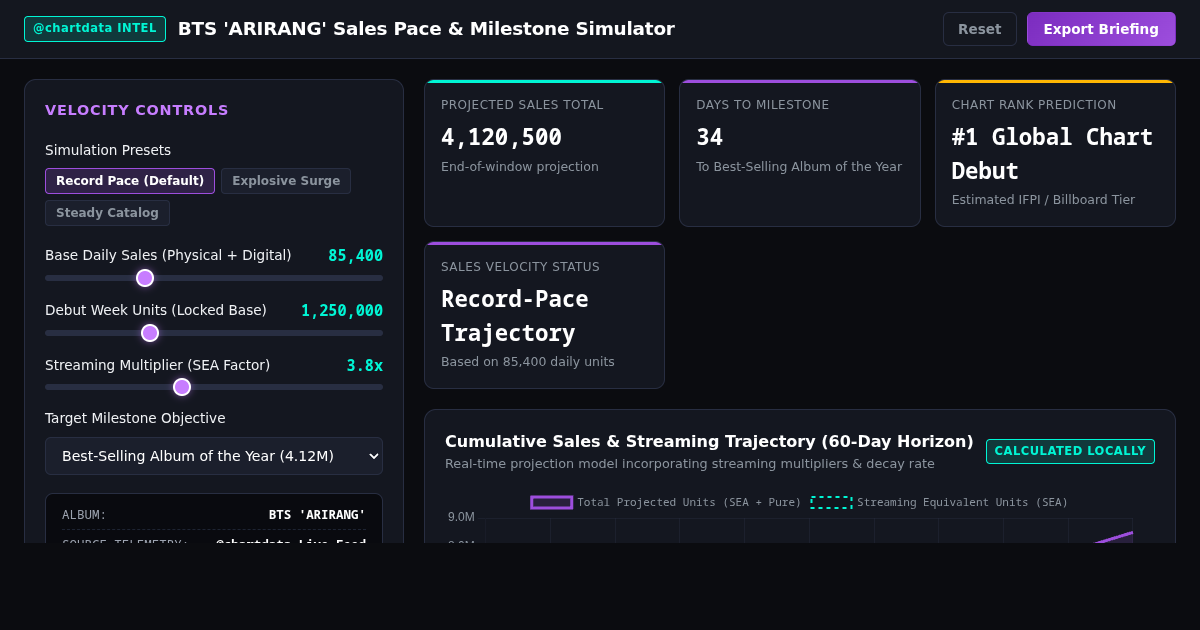Click the page title BTS 'ARIRANG' Sales Pace
This screenshot has height=630, width=1200.
(426, 29)
